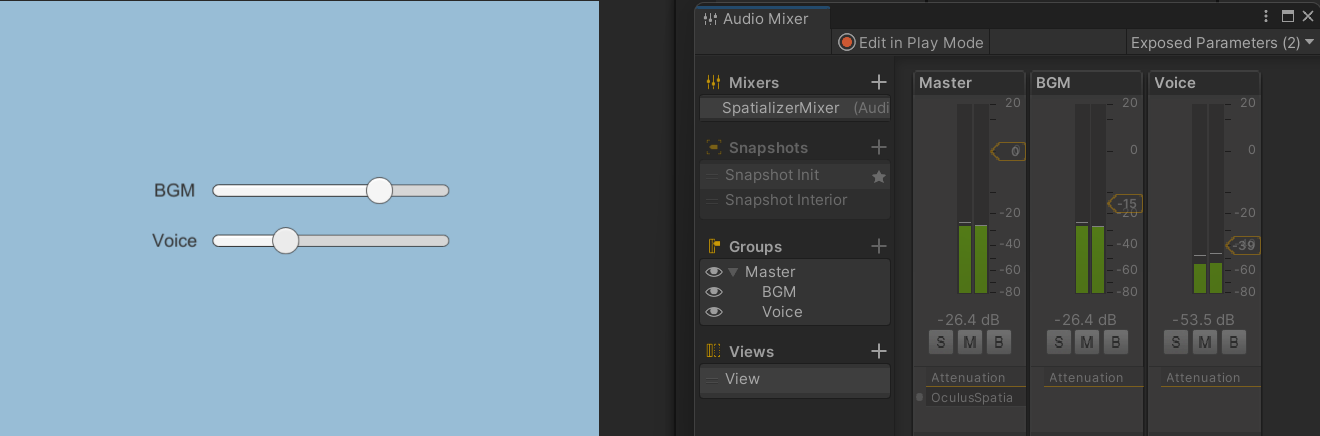Toggle Voice group eye visibility

(x=714, y=312)
